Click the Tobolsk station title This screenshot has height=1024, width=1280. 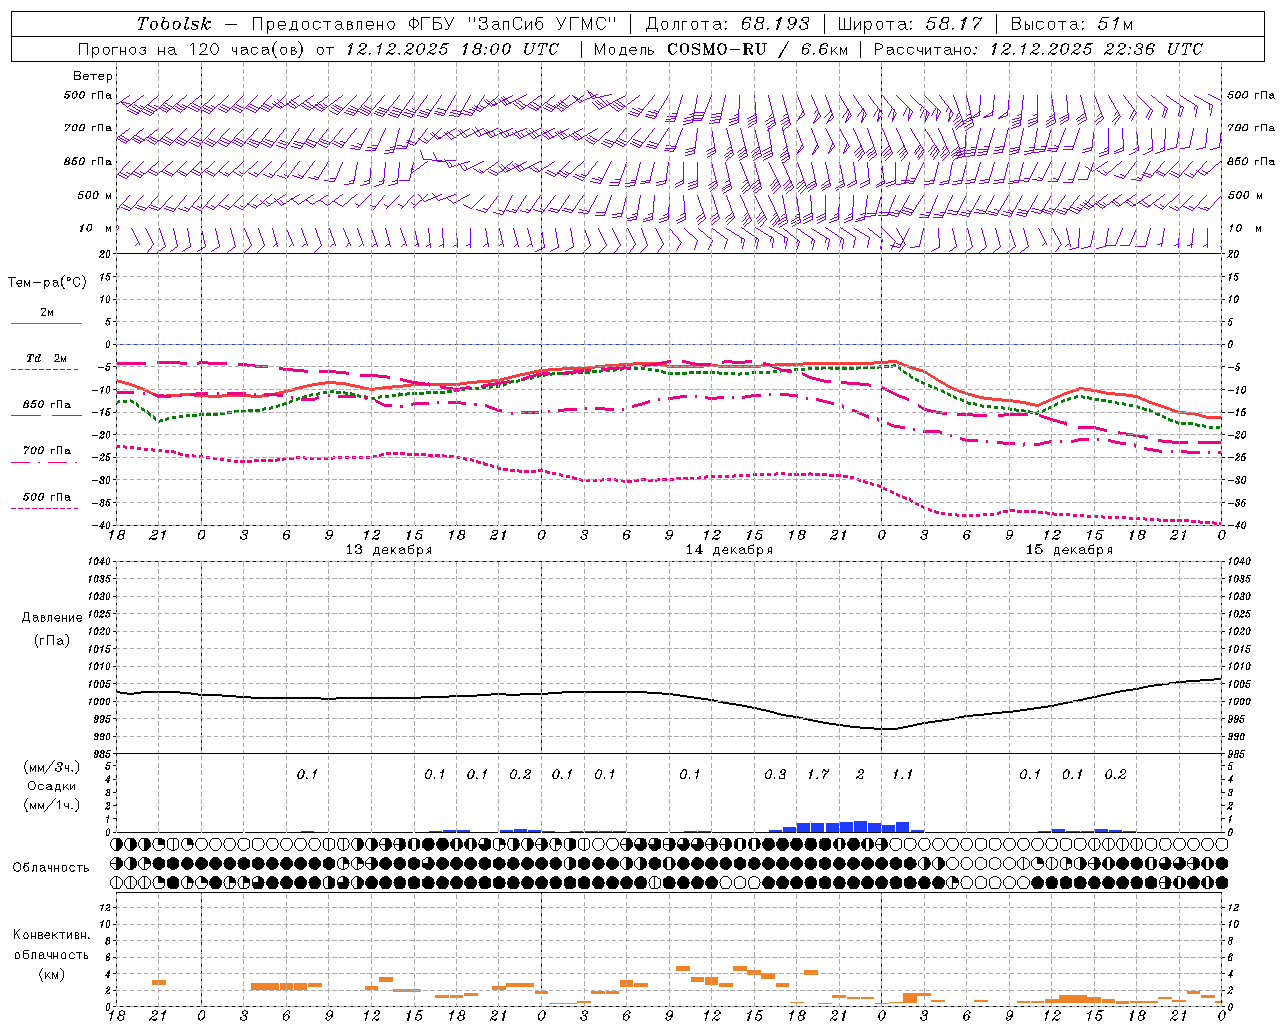point(174,24)
